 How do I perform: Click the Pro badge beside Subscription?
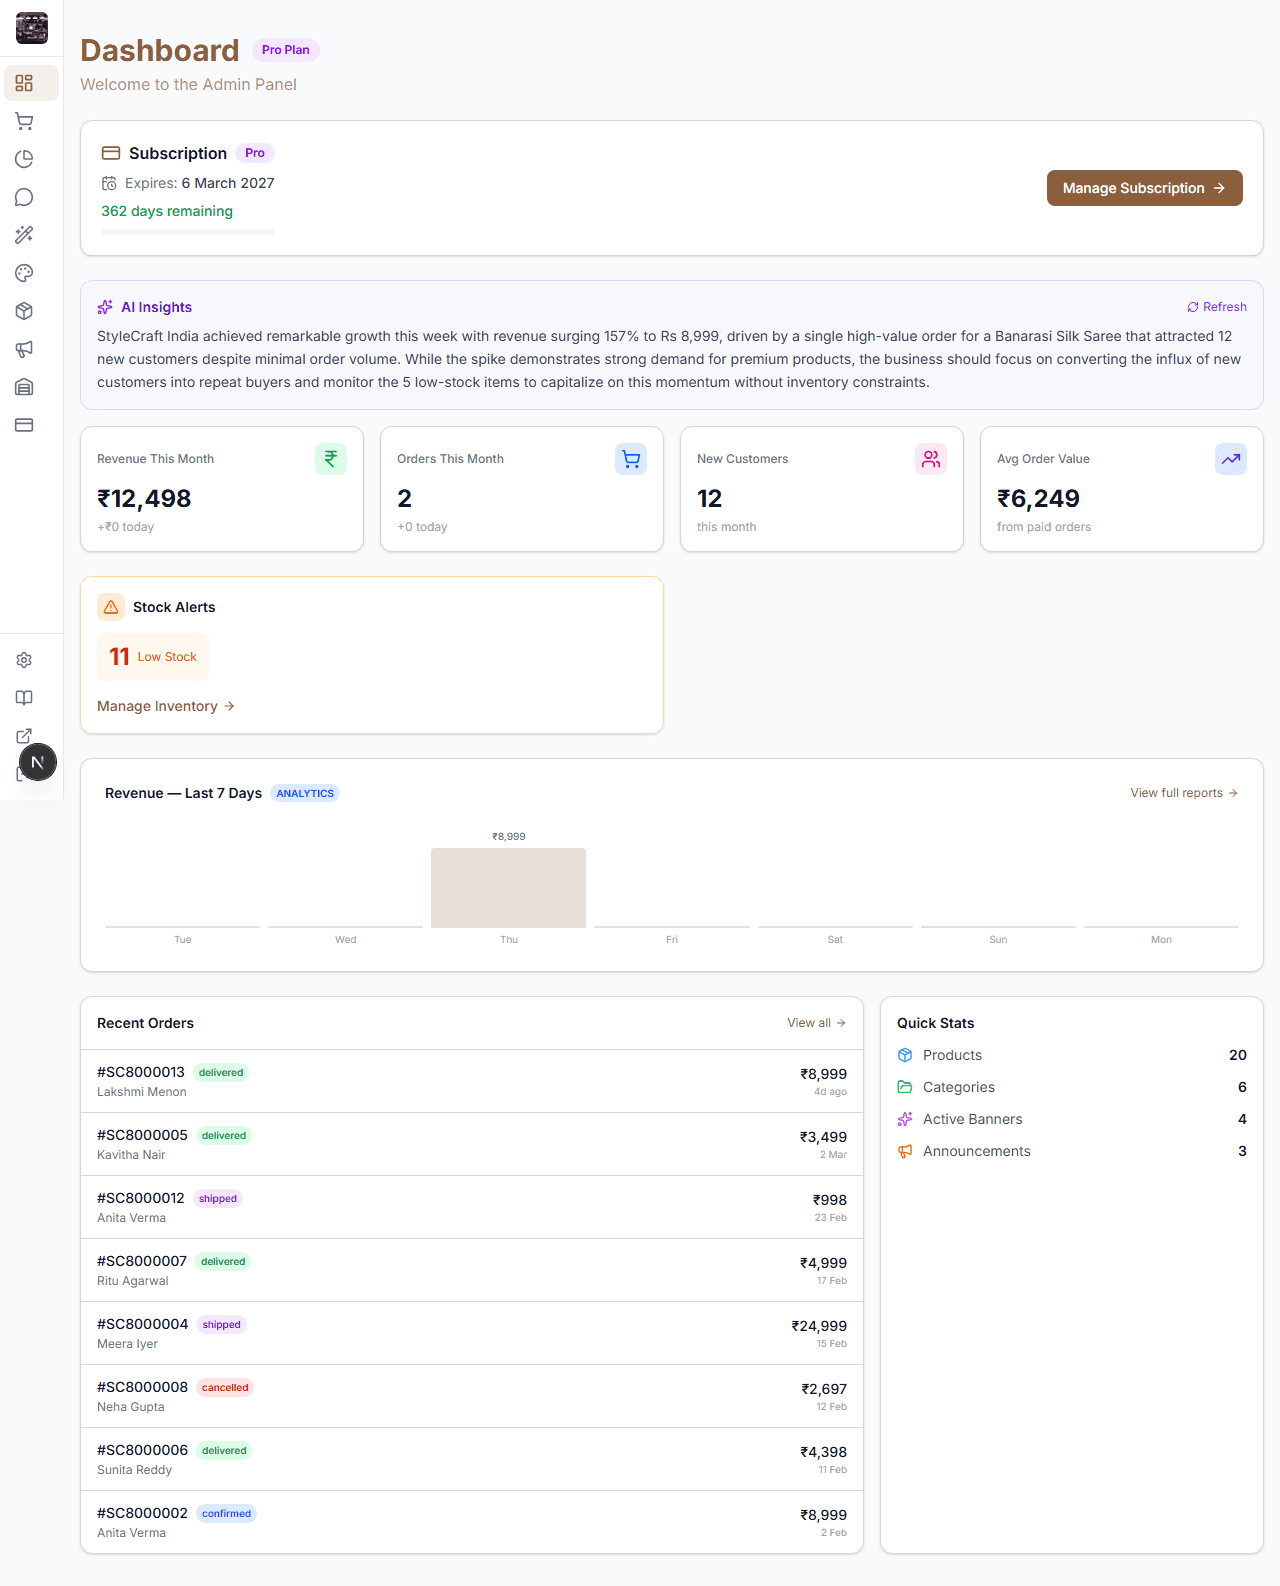click(255, 153)
